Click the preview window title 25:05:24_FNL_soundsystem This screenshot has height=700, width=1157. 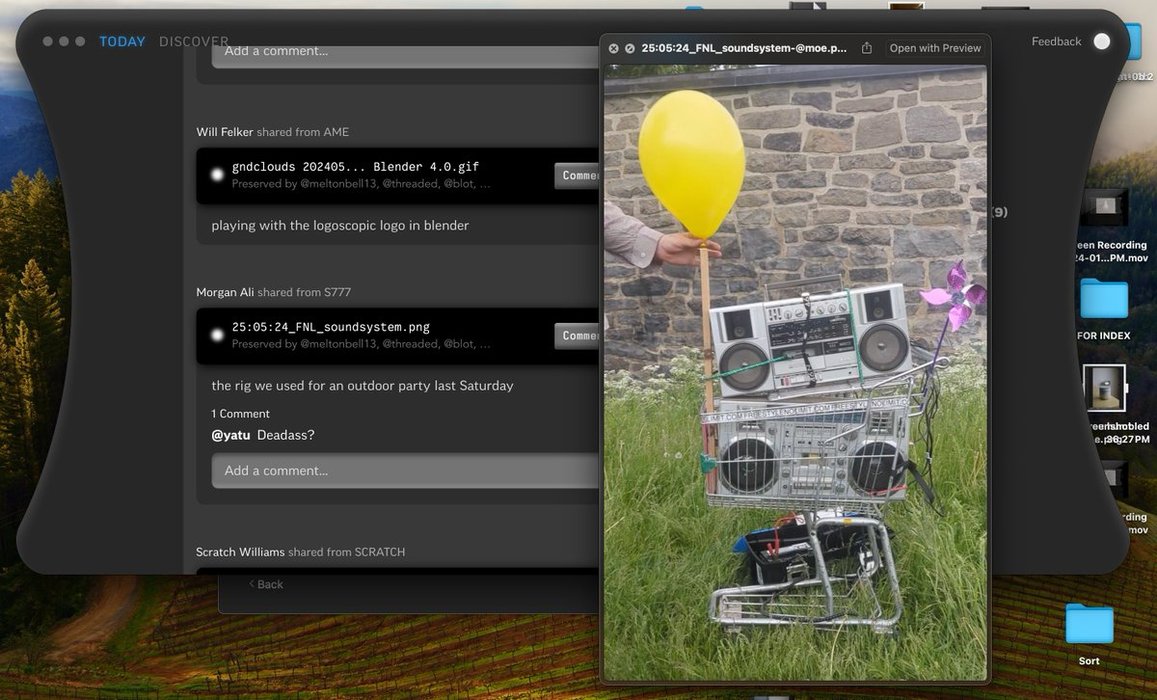[744, 48]
